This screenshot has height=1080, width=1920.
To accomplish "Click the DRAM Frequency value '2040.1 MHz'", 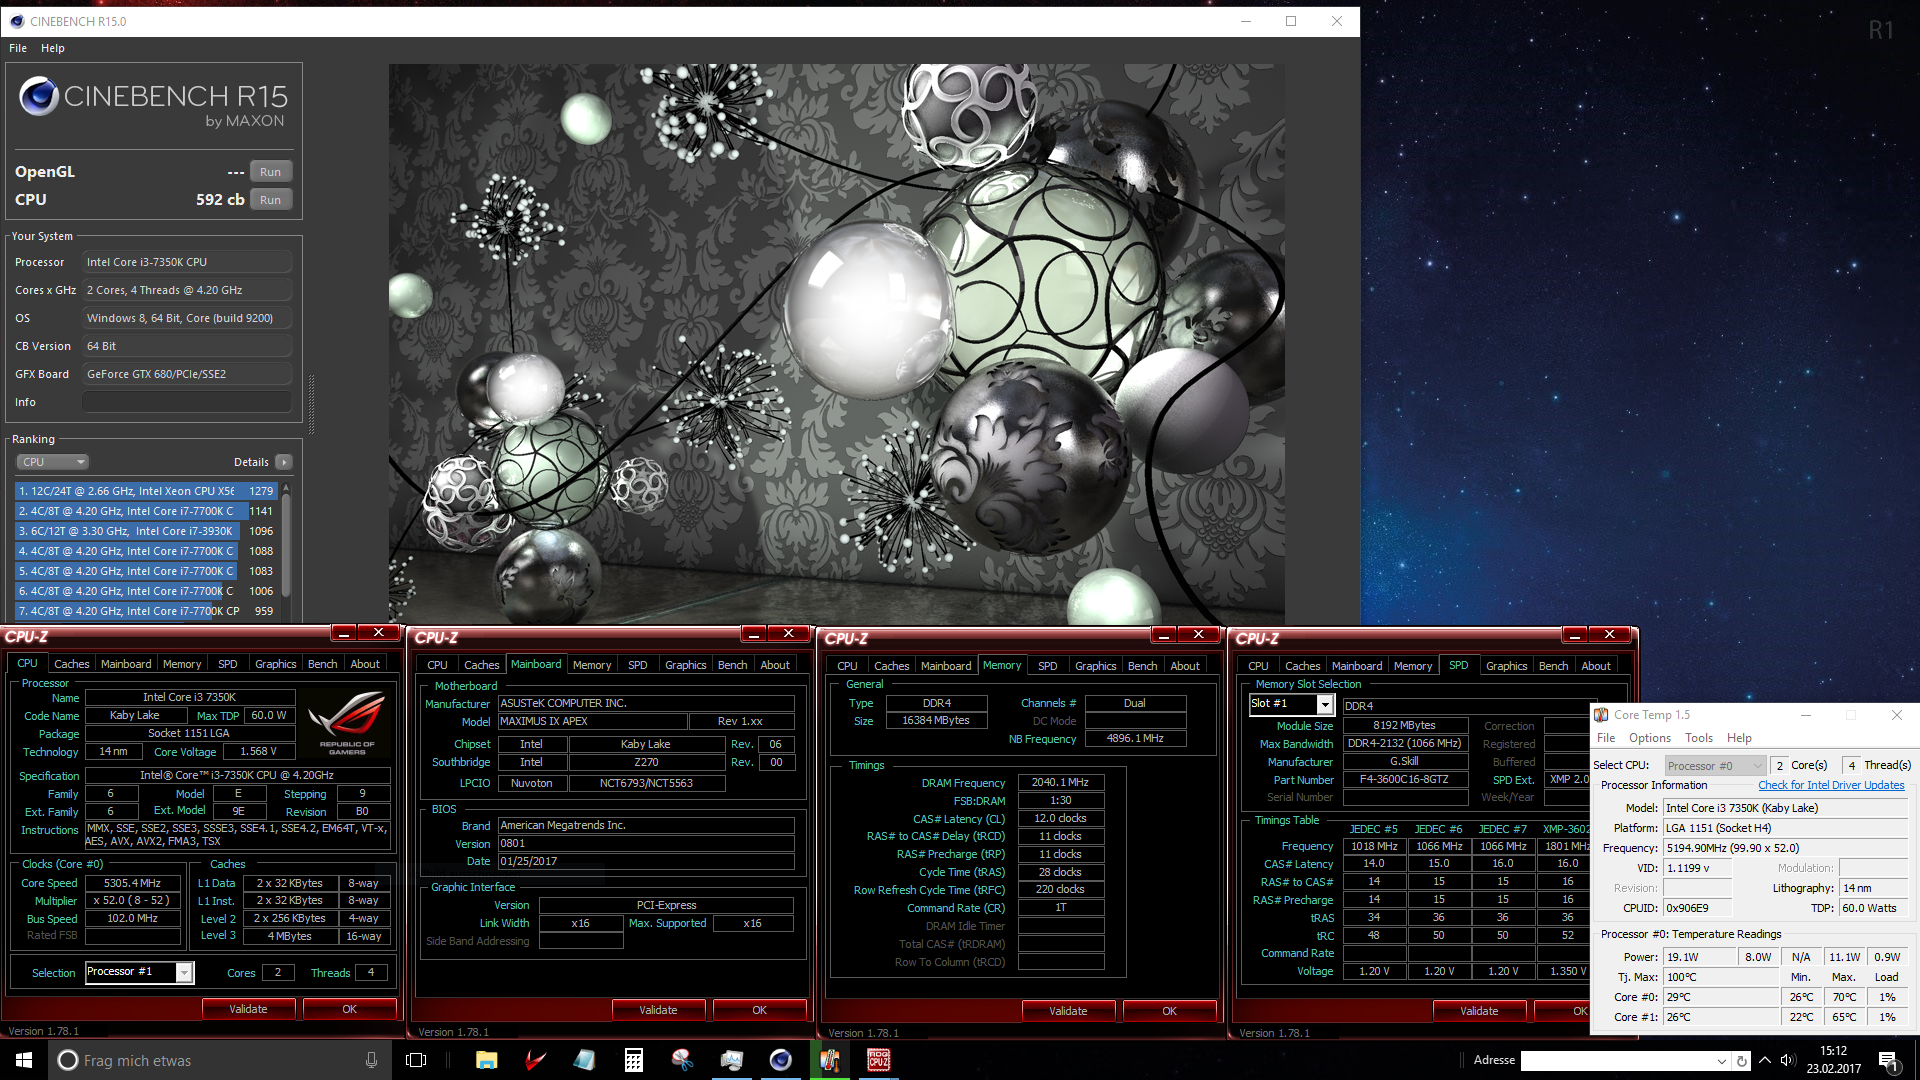I will [1060, 782].
